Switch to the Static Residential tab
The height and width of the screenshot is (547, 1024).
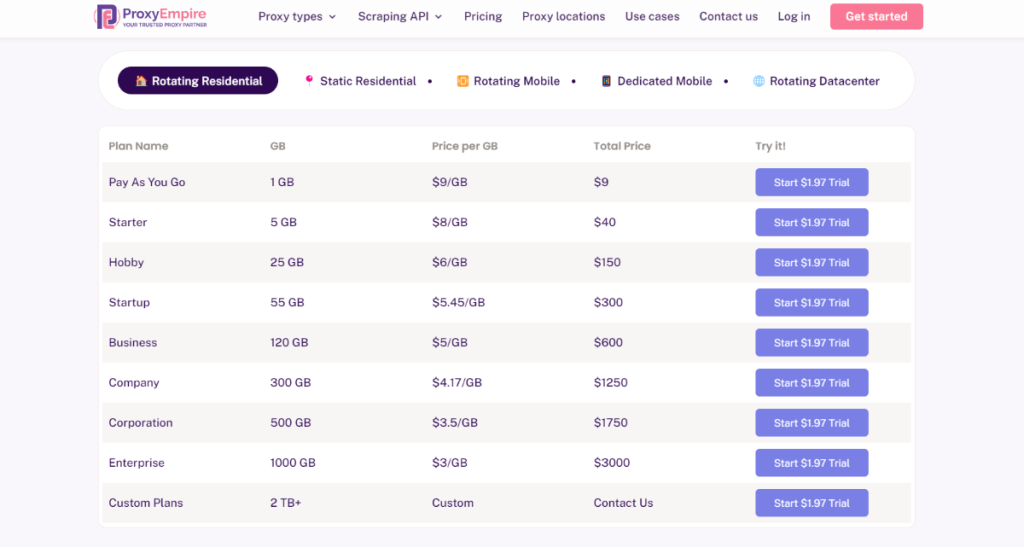click(367, 81)
